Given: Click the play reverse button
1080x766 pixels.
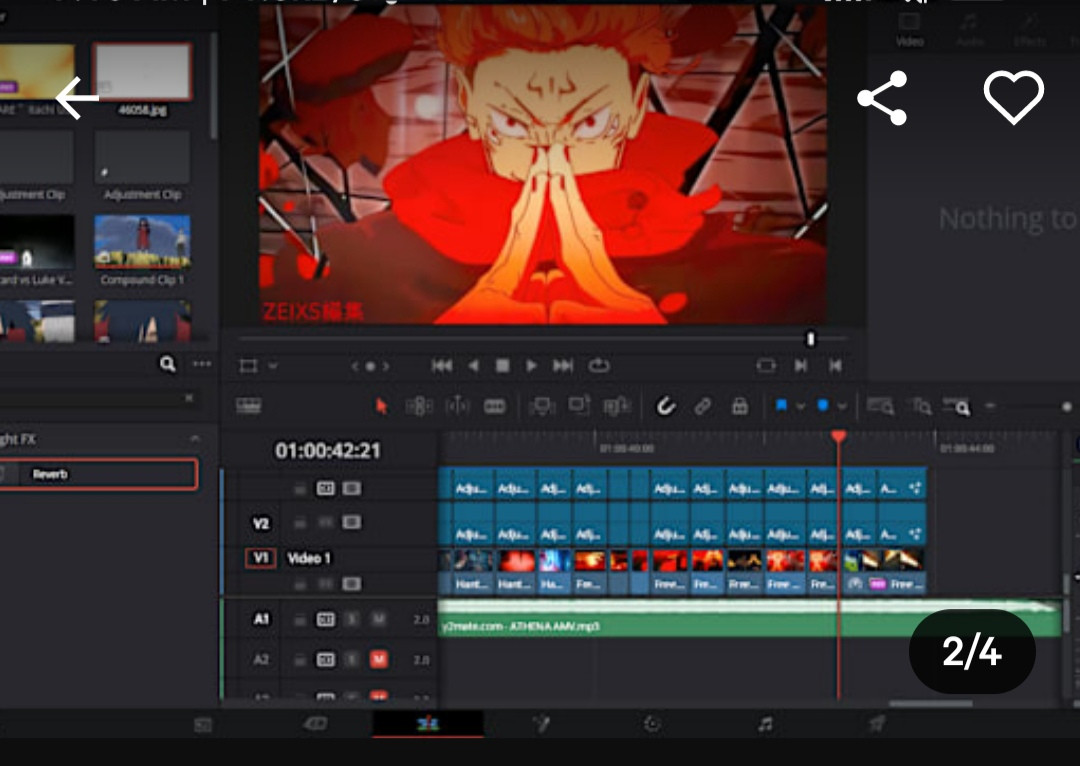Looking at the screenshot, I should pos(473,366).
